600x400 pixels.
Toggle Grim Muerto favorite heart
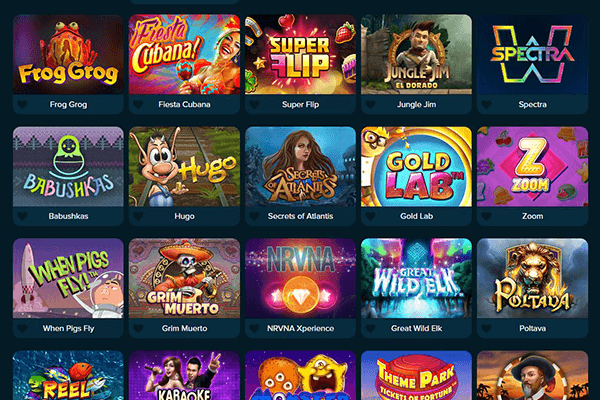138,328
